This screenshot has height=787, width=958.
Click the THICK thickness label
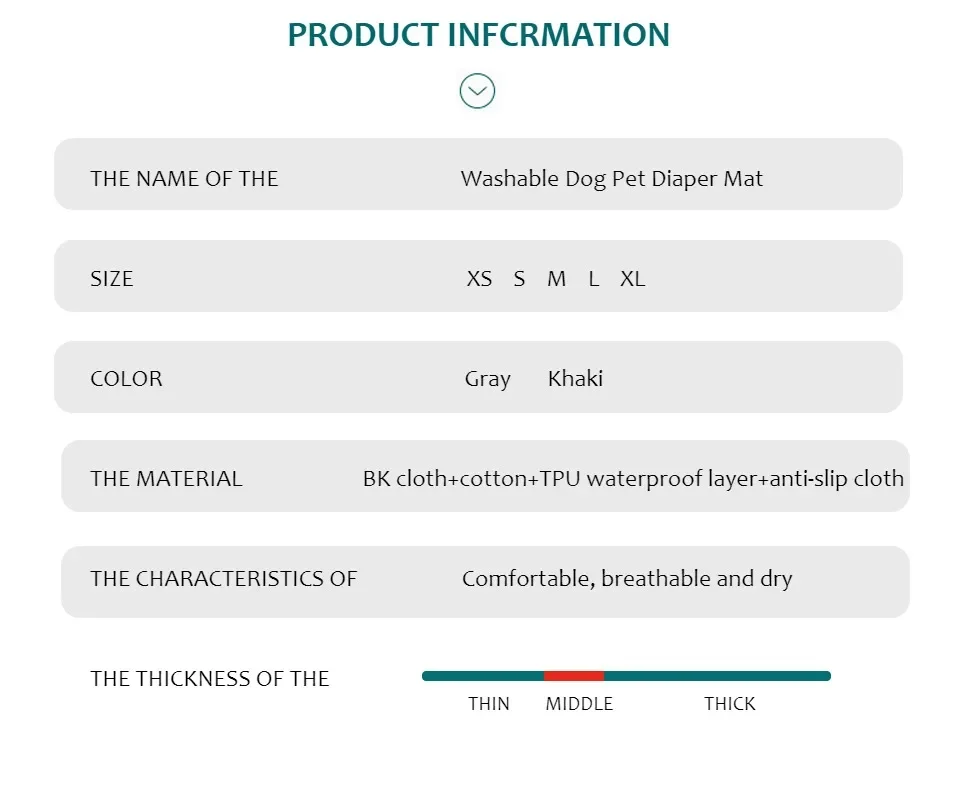click(729, 704)
